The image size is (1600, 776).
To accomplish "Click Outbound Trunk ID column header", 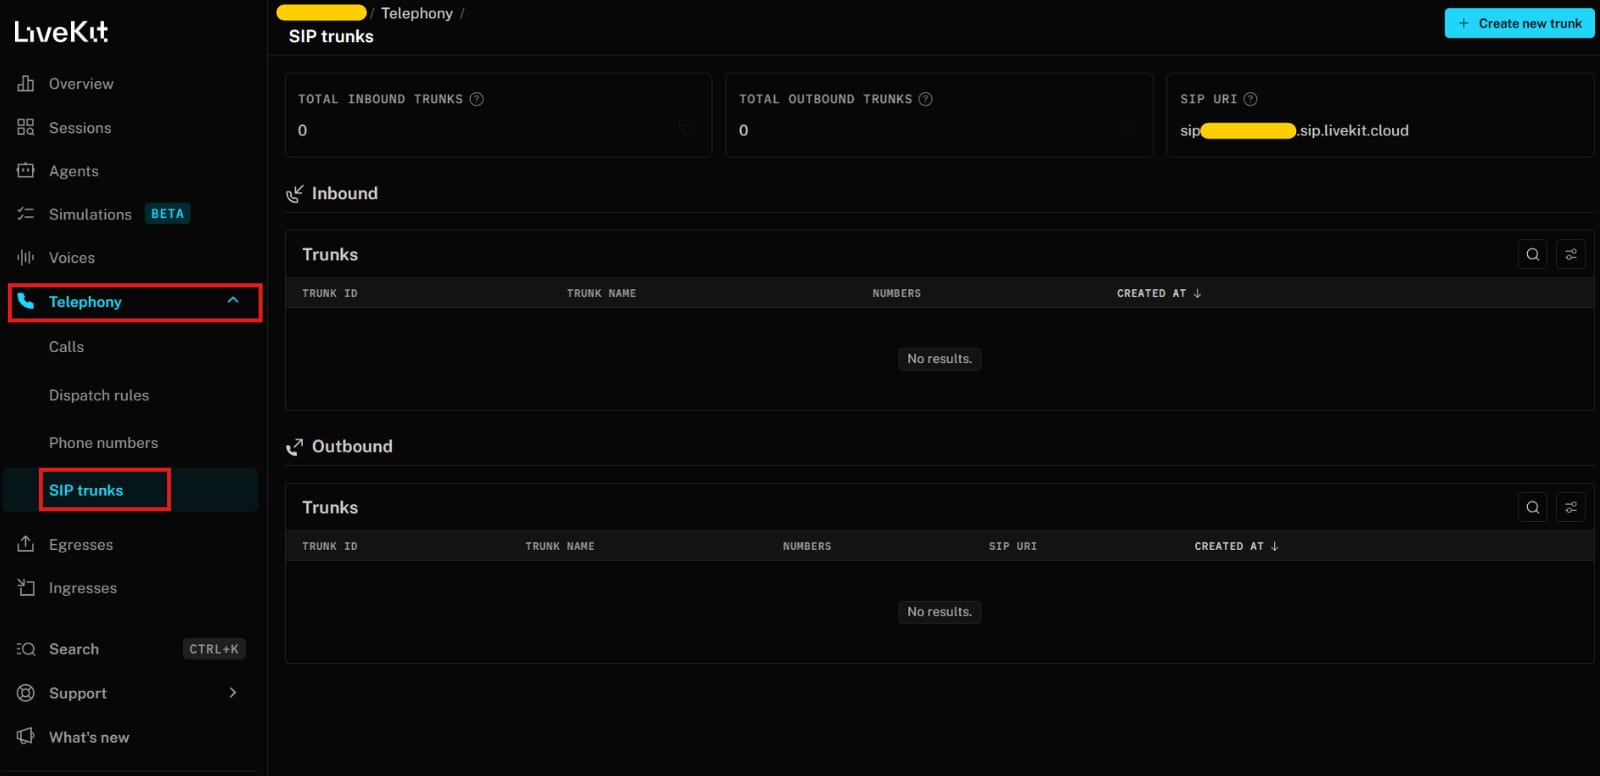I will [x=330, y=546].
